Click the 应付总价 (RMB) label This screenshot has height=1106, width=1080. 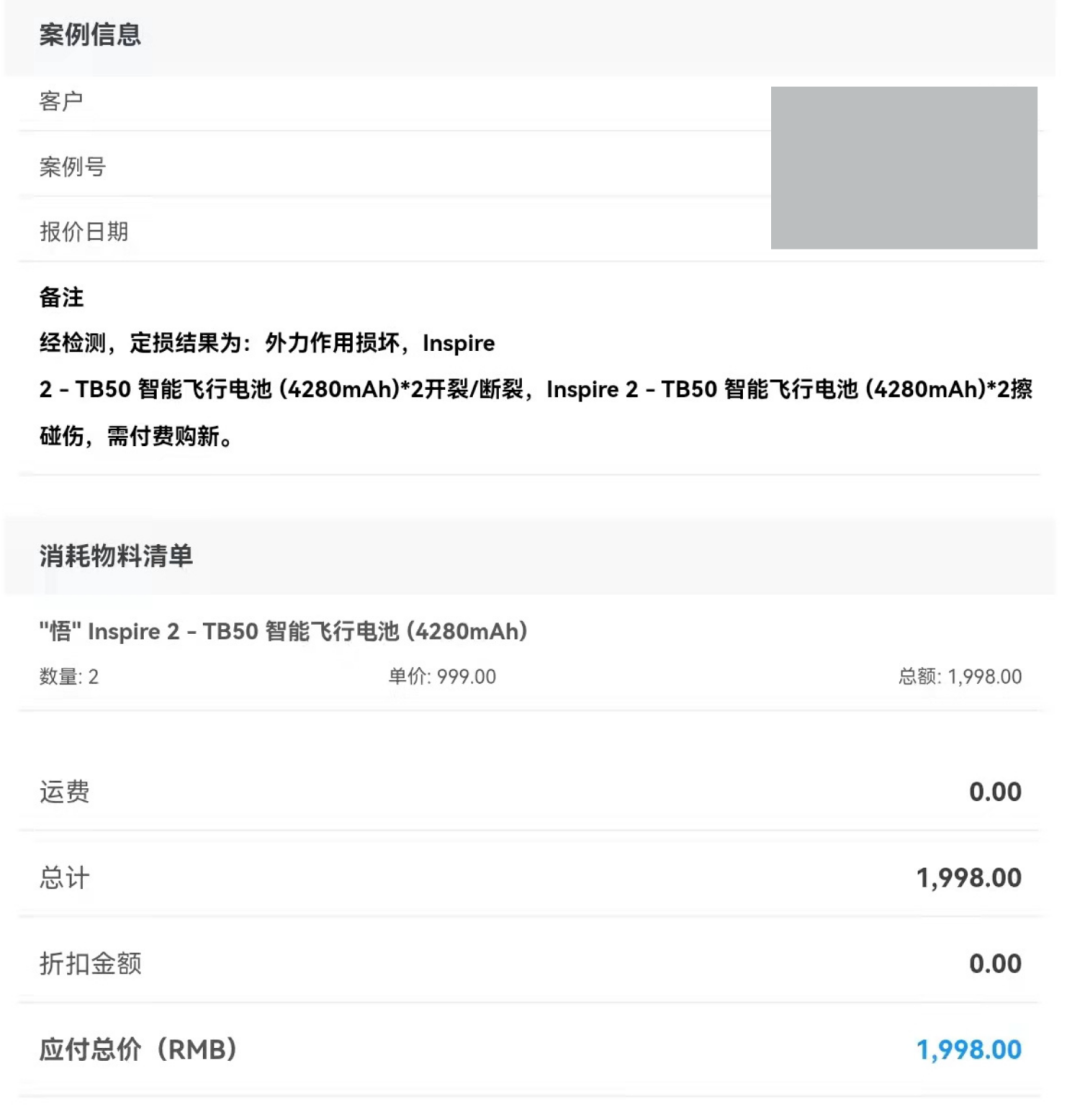point(138,1050)
